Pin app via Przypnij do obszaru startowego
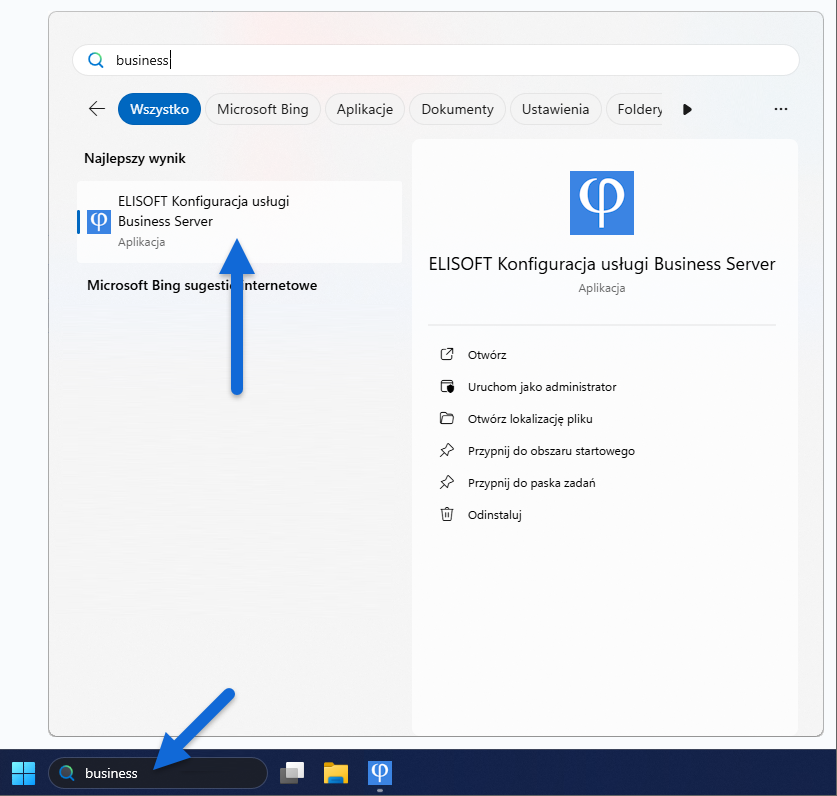 coord(550,451)
